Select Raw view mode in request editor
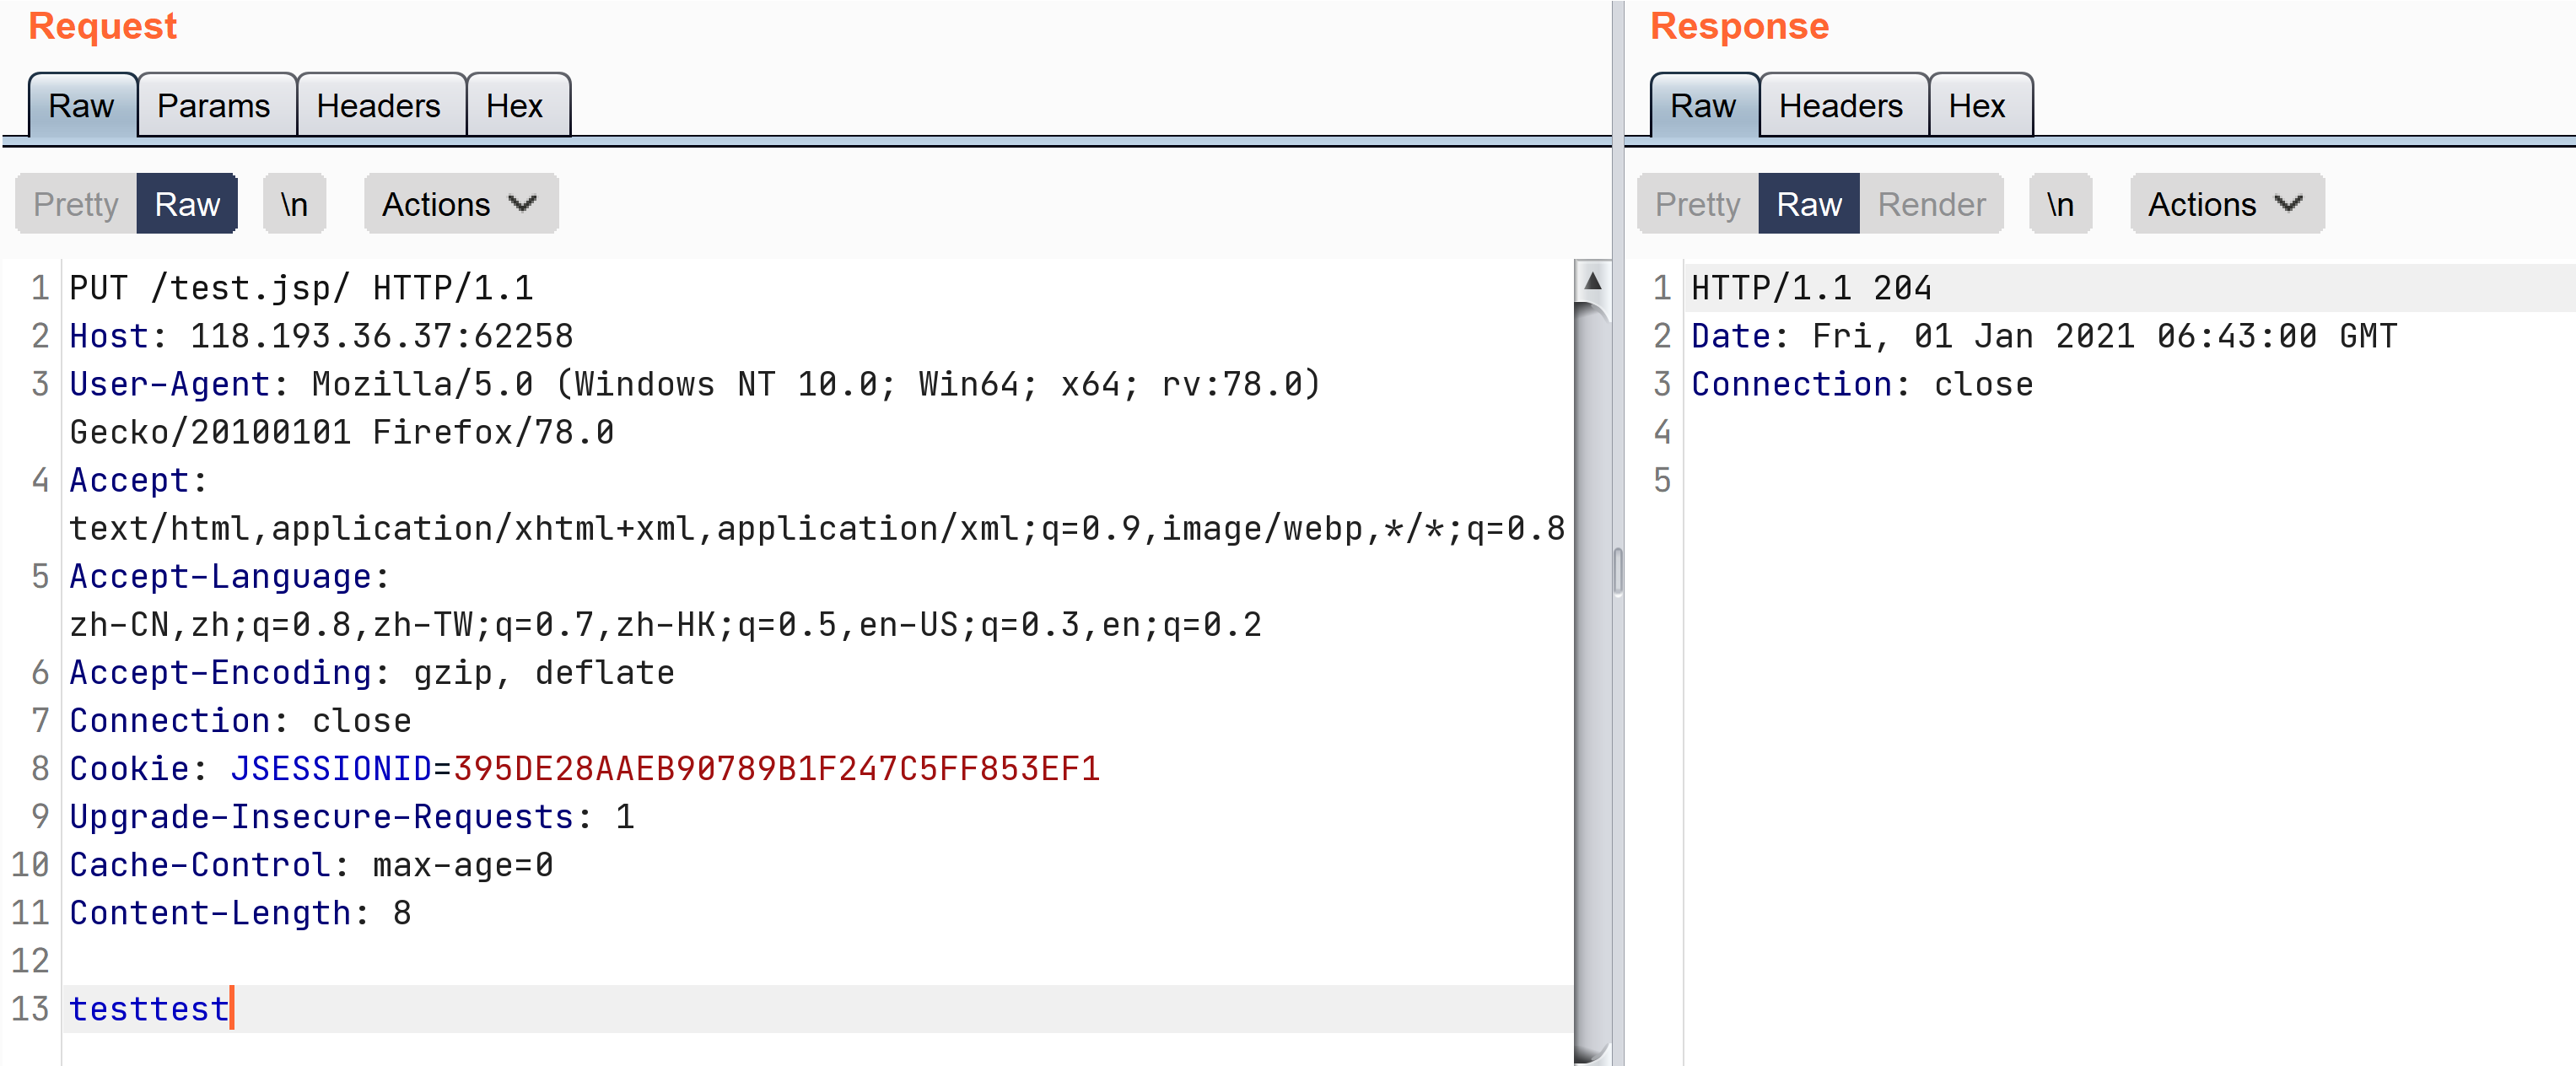Screen dimensions: 2576x1066 pyautogui.click(x=187, y=204)
